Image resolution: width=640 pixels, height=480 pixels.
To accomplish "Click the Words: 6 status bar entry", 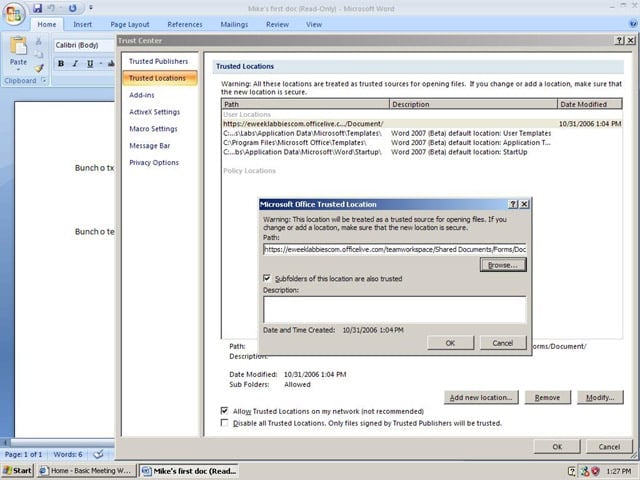I will (68, 454).
